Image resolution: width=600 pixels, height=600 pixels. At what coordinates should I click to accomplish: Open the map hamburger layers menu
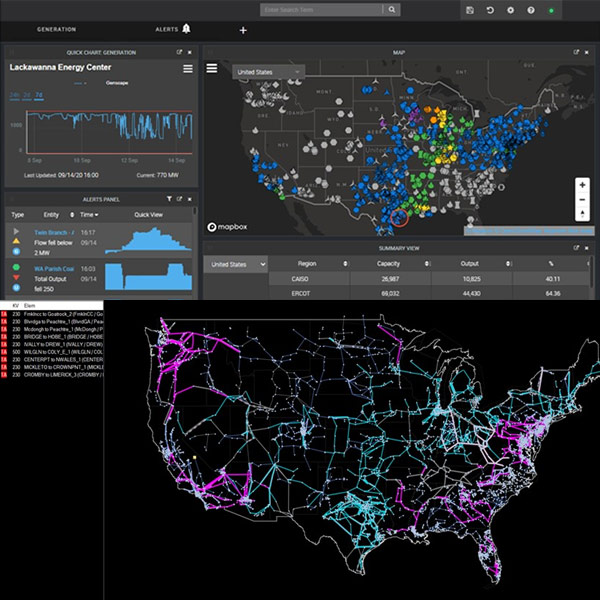pos(212,69)
